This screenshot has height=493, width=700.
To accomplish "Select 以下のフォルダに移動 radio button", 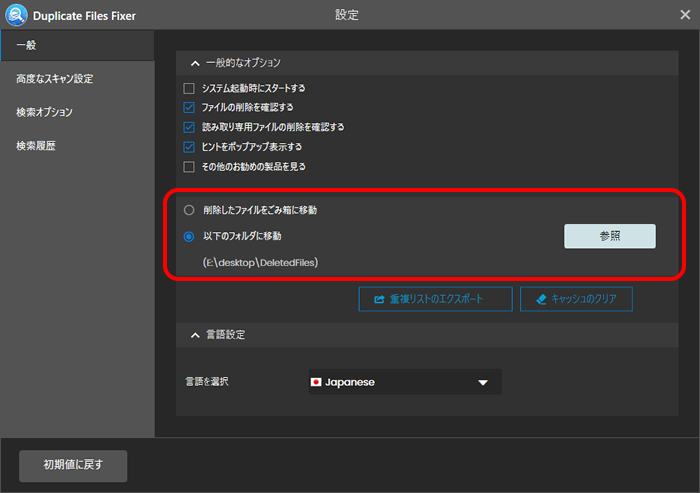I will 189,236.
